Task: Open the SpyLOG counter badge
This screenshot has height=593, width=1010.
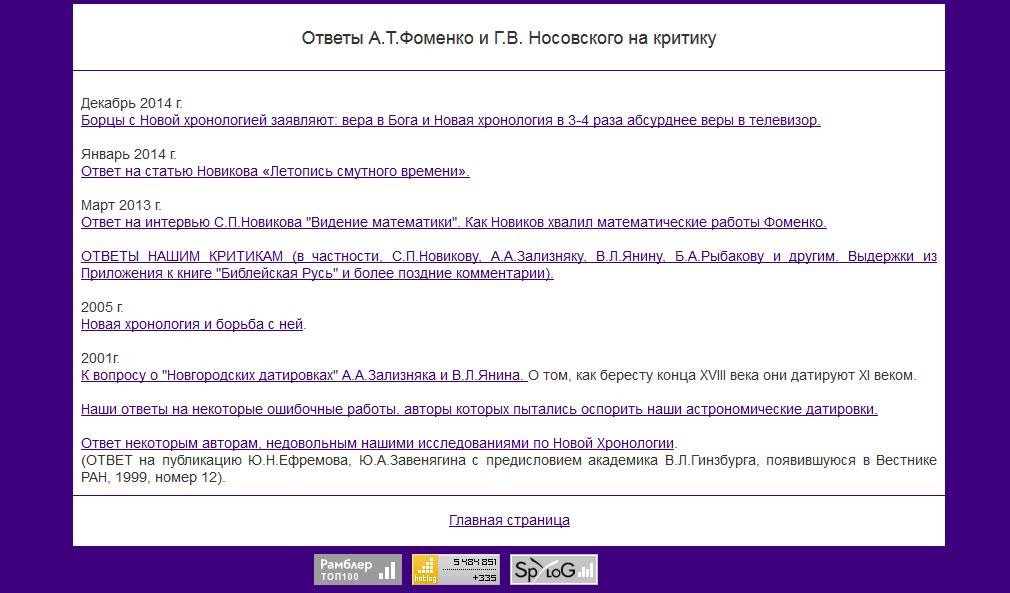Action: pyautogui.click(x=554, y=569)
